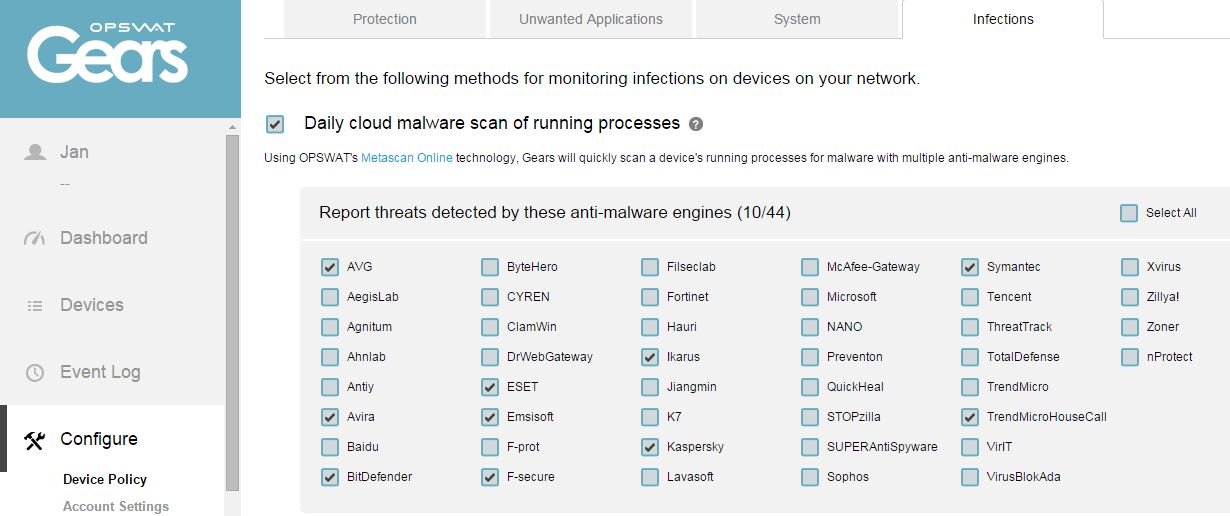Enable the Hauri engine
1230x516 pixels.
650,327
